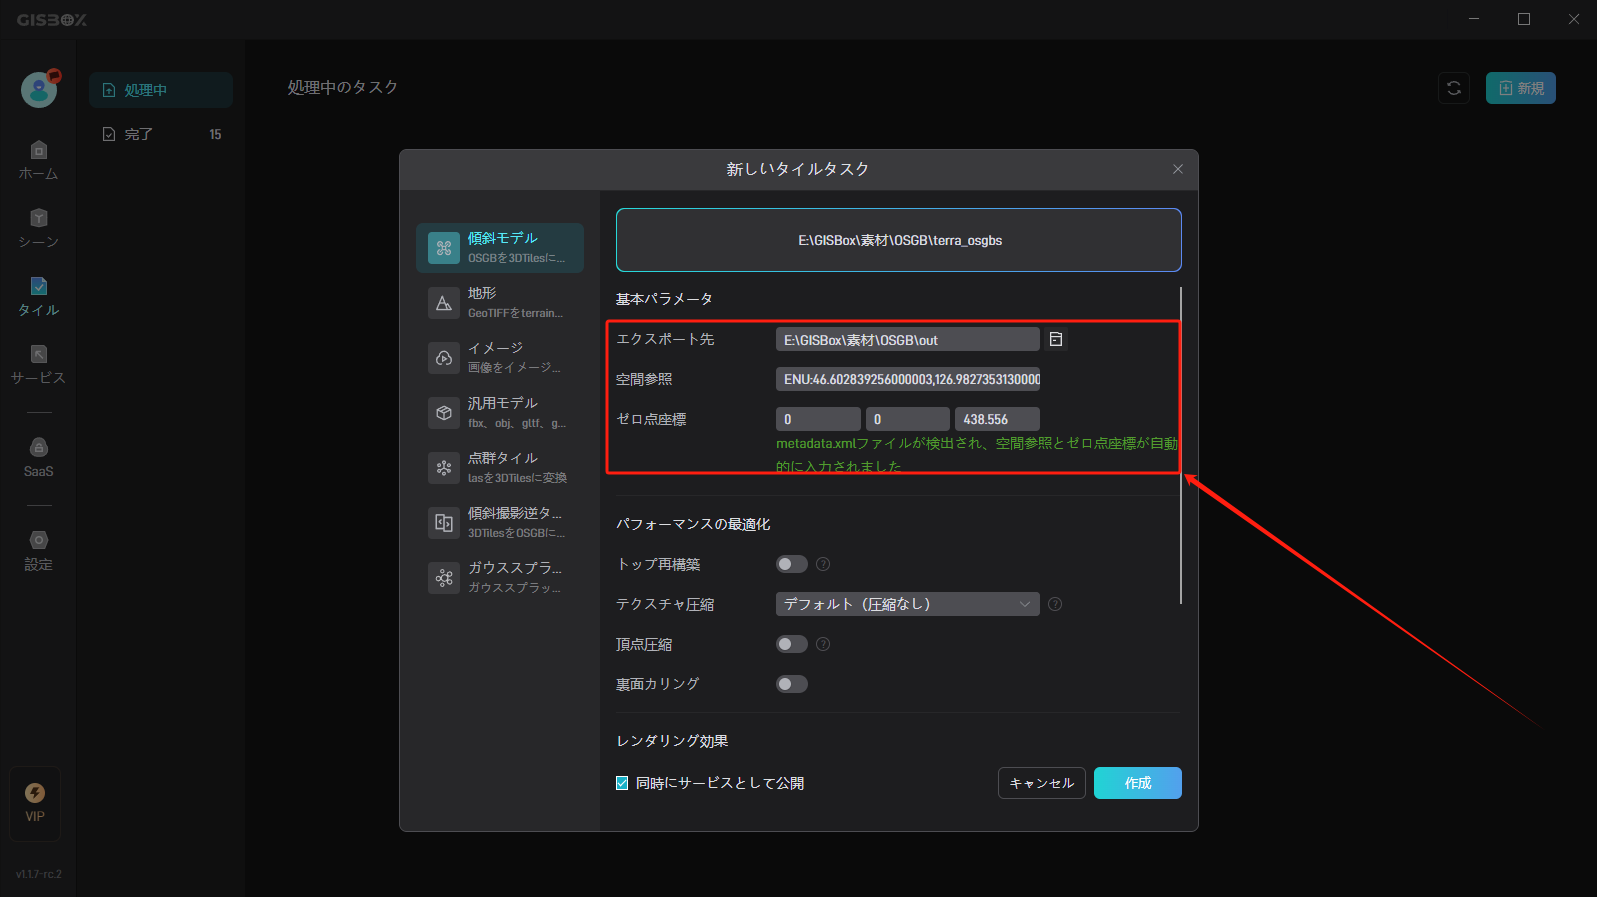Click the エクスポート先 path field
The width and height of the screenshot is (1597, 897).
tap(908, 339)
